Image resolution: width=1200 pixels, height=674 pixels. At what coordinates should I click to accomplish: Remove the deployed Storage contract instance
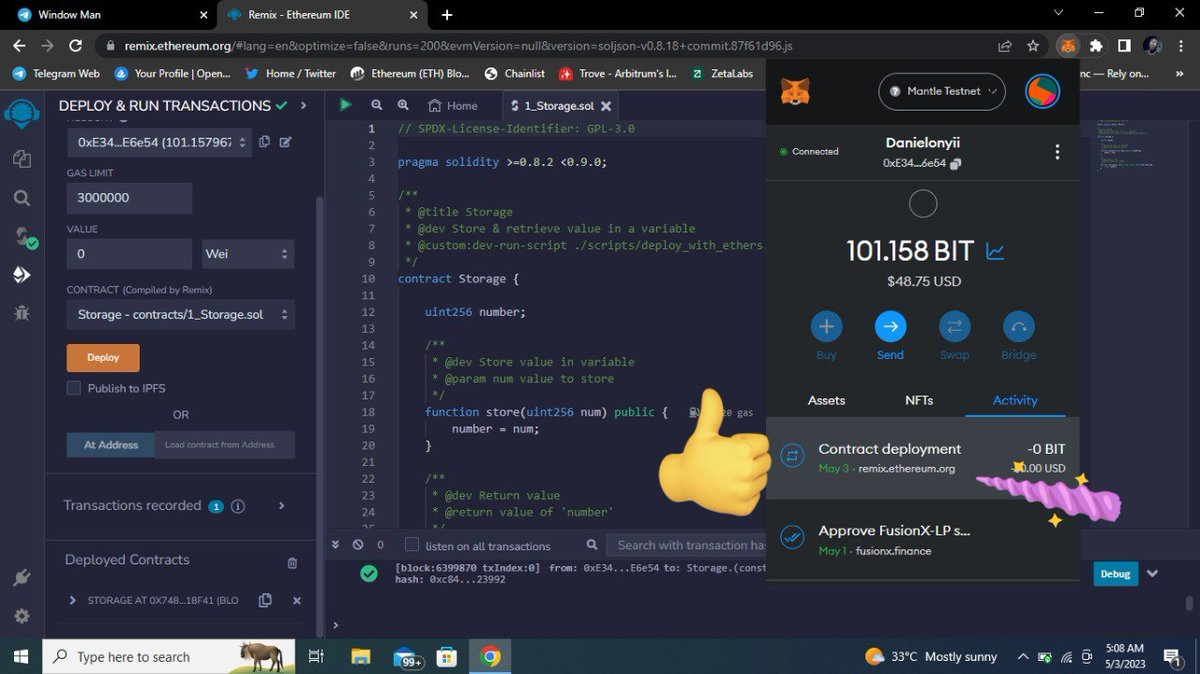click(x=296, y=600)
